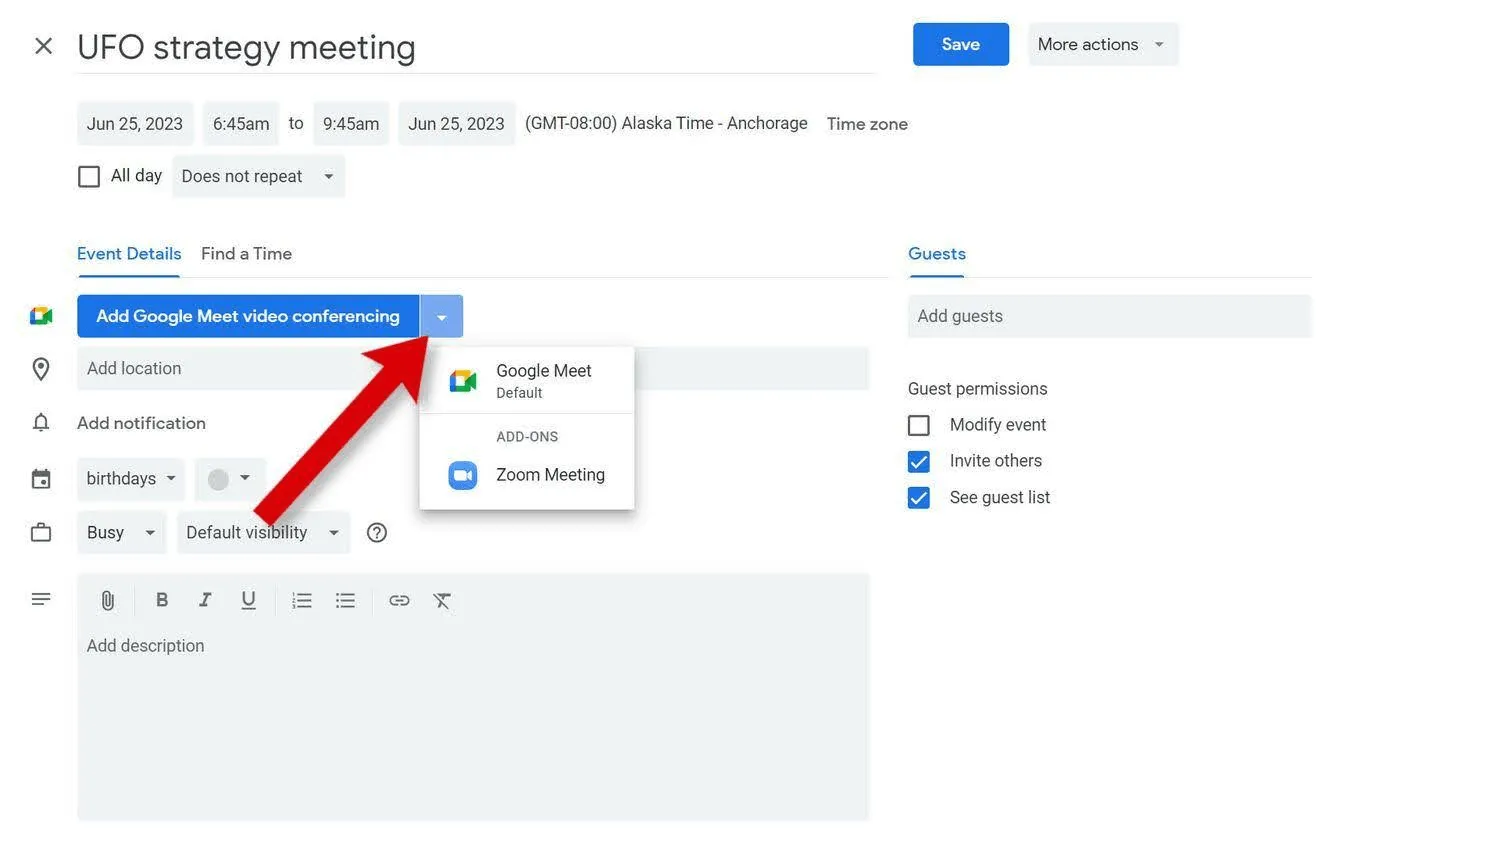Open the More actions dropdown
Viewport: 1500px width, 844px height.
pyautogui.click(x=1103, y=45)
